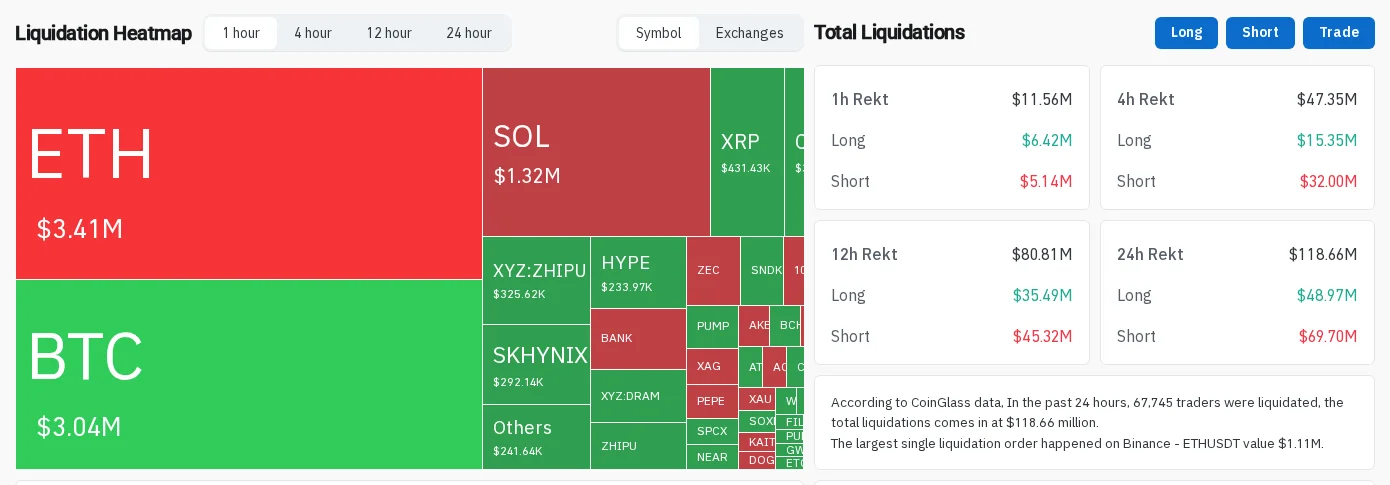The width and height of the screenshot is (1390, 485).
Task: Click the 1h Rekt summary card
Action: pyautogui.click(x=951, y=138)
